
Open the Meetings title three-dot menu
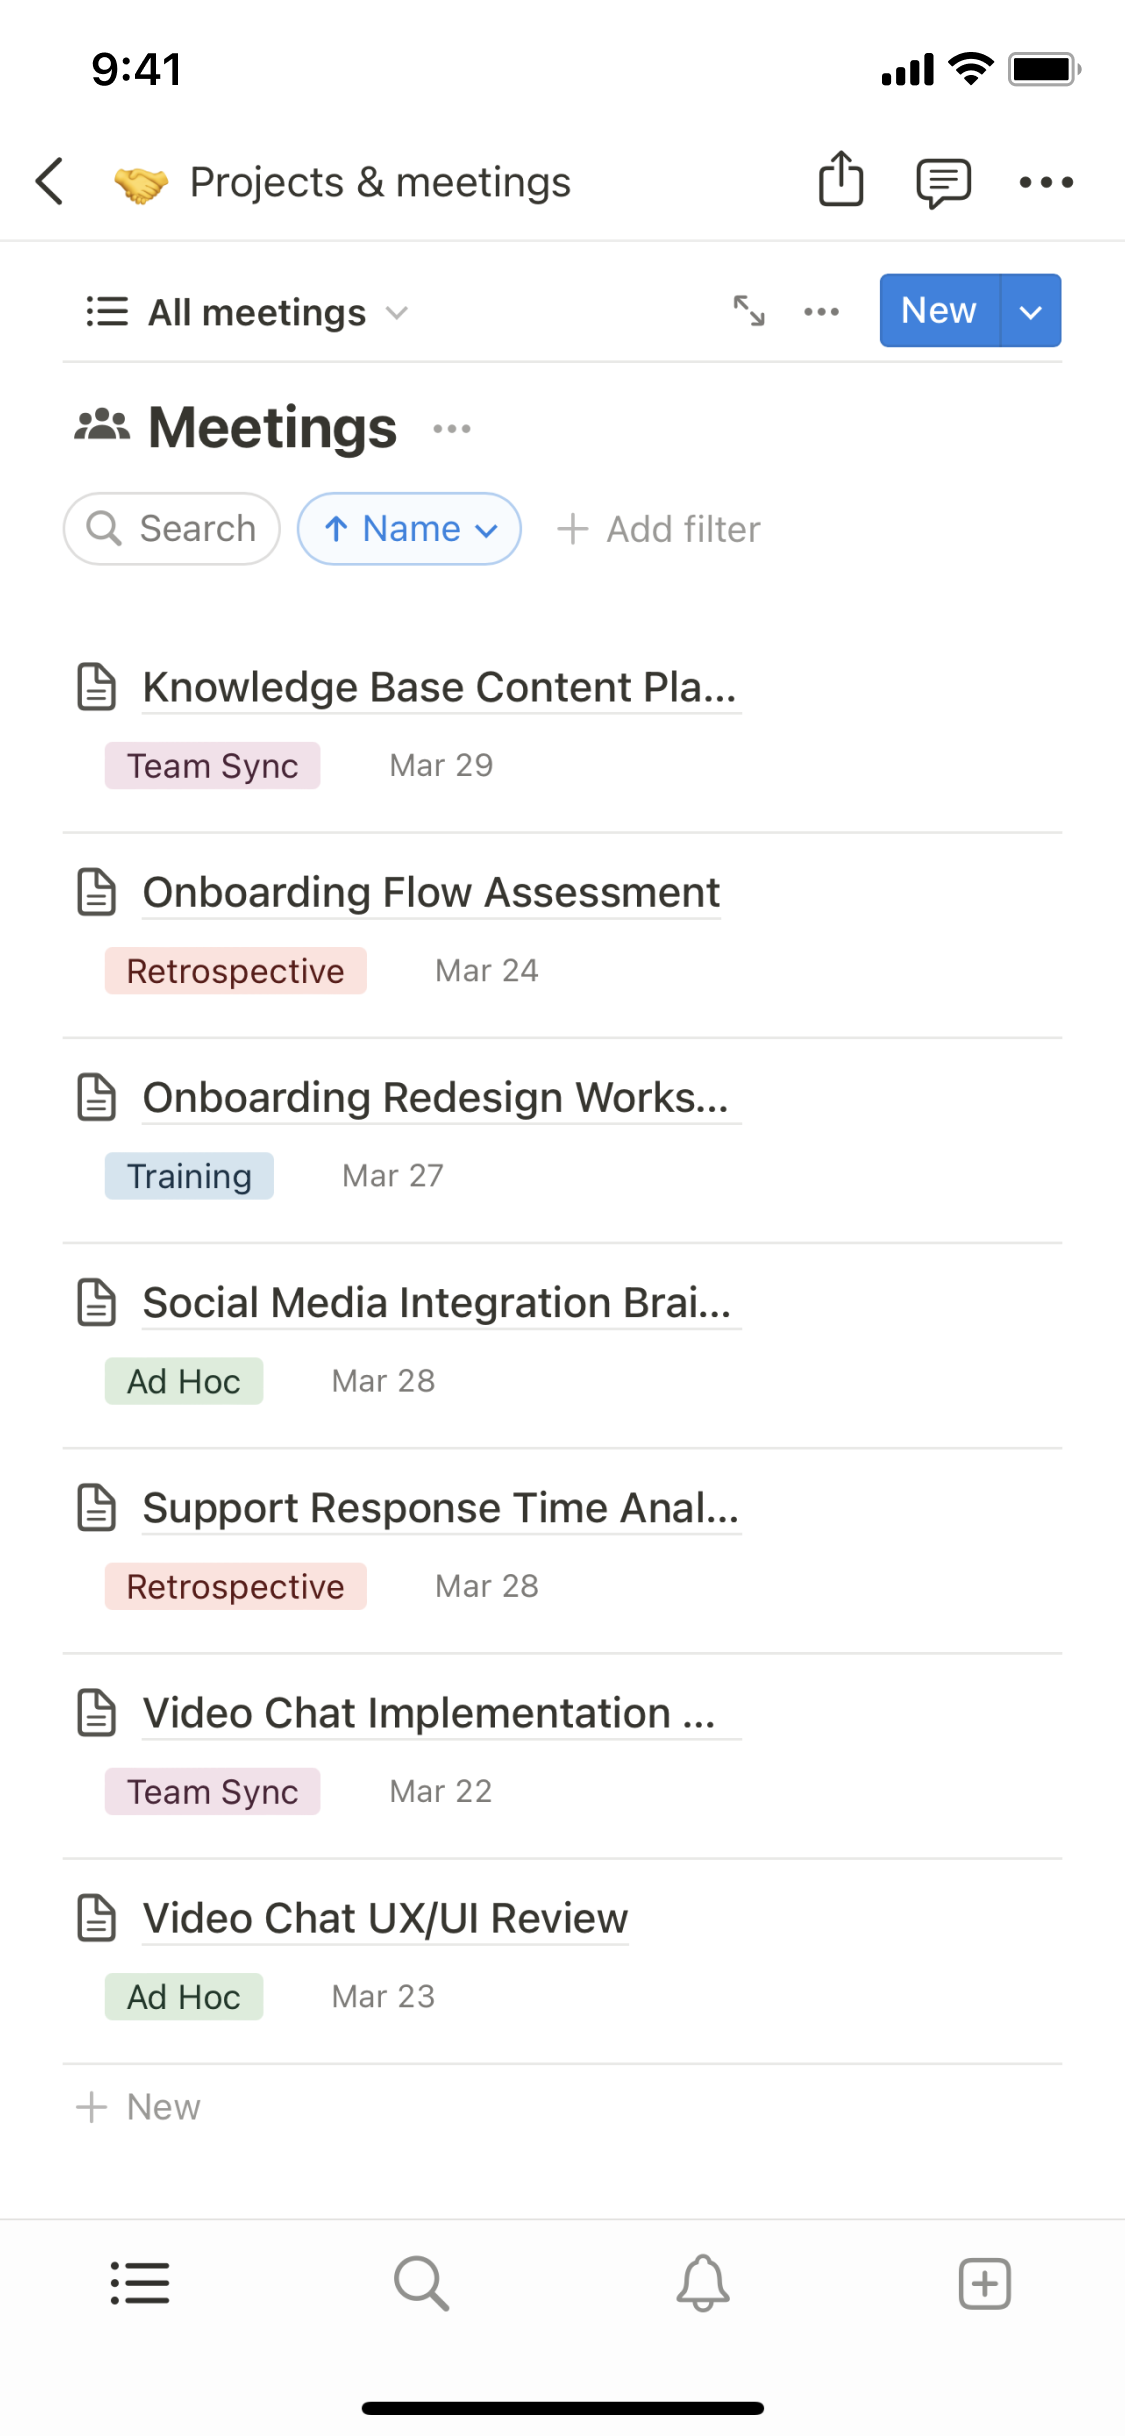tap(452, 429)
